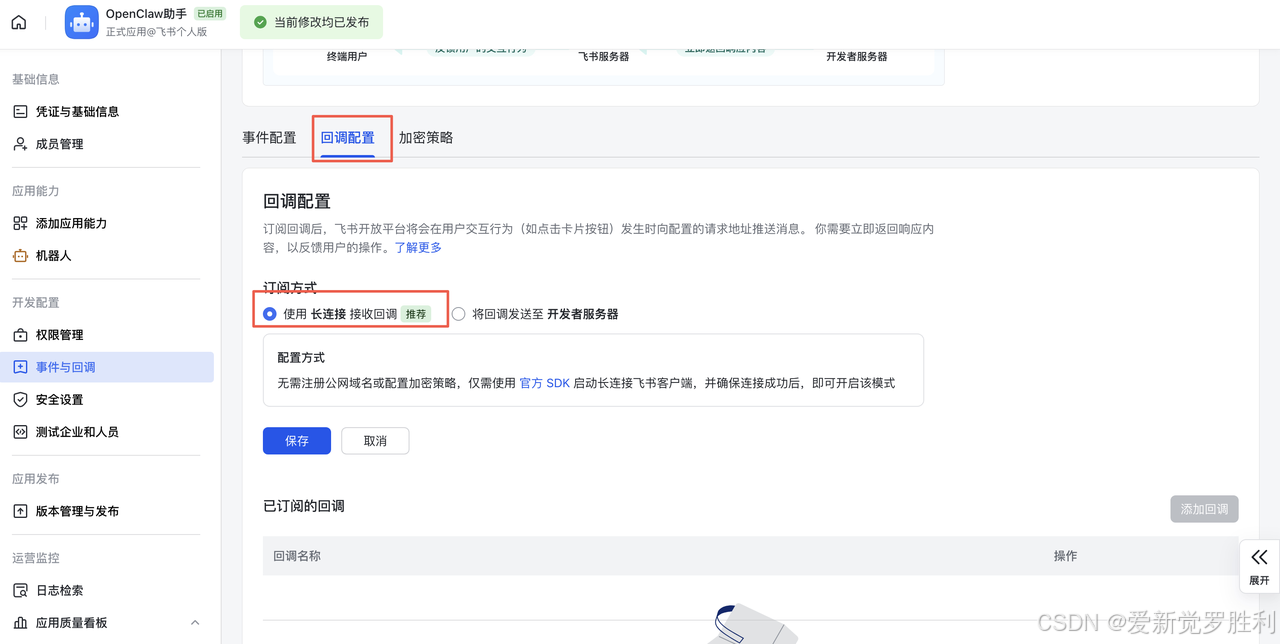Click the 正式应用@飞书个人版 subtitle
The height and width of the screenshot is (644, 1280).
coord(157,32)
